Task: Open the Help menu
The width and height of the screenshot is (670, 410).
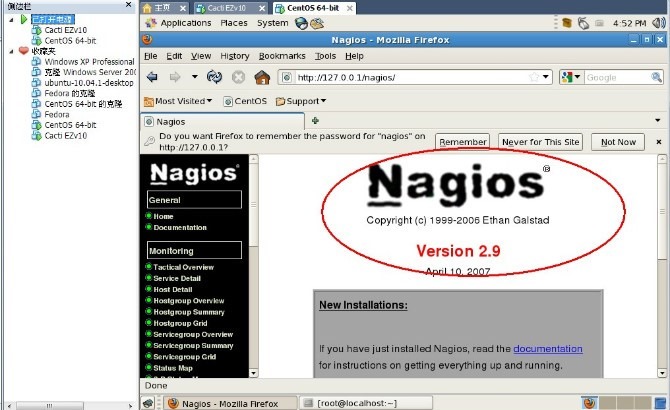Action: click(354, 56)
